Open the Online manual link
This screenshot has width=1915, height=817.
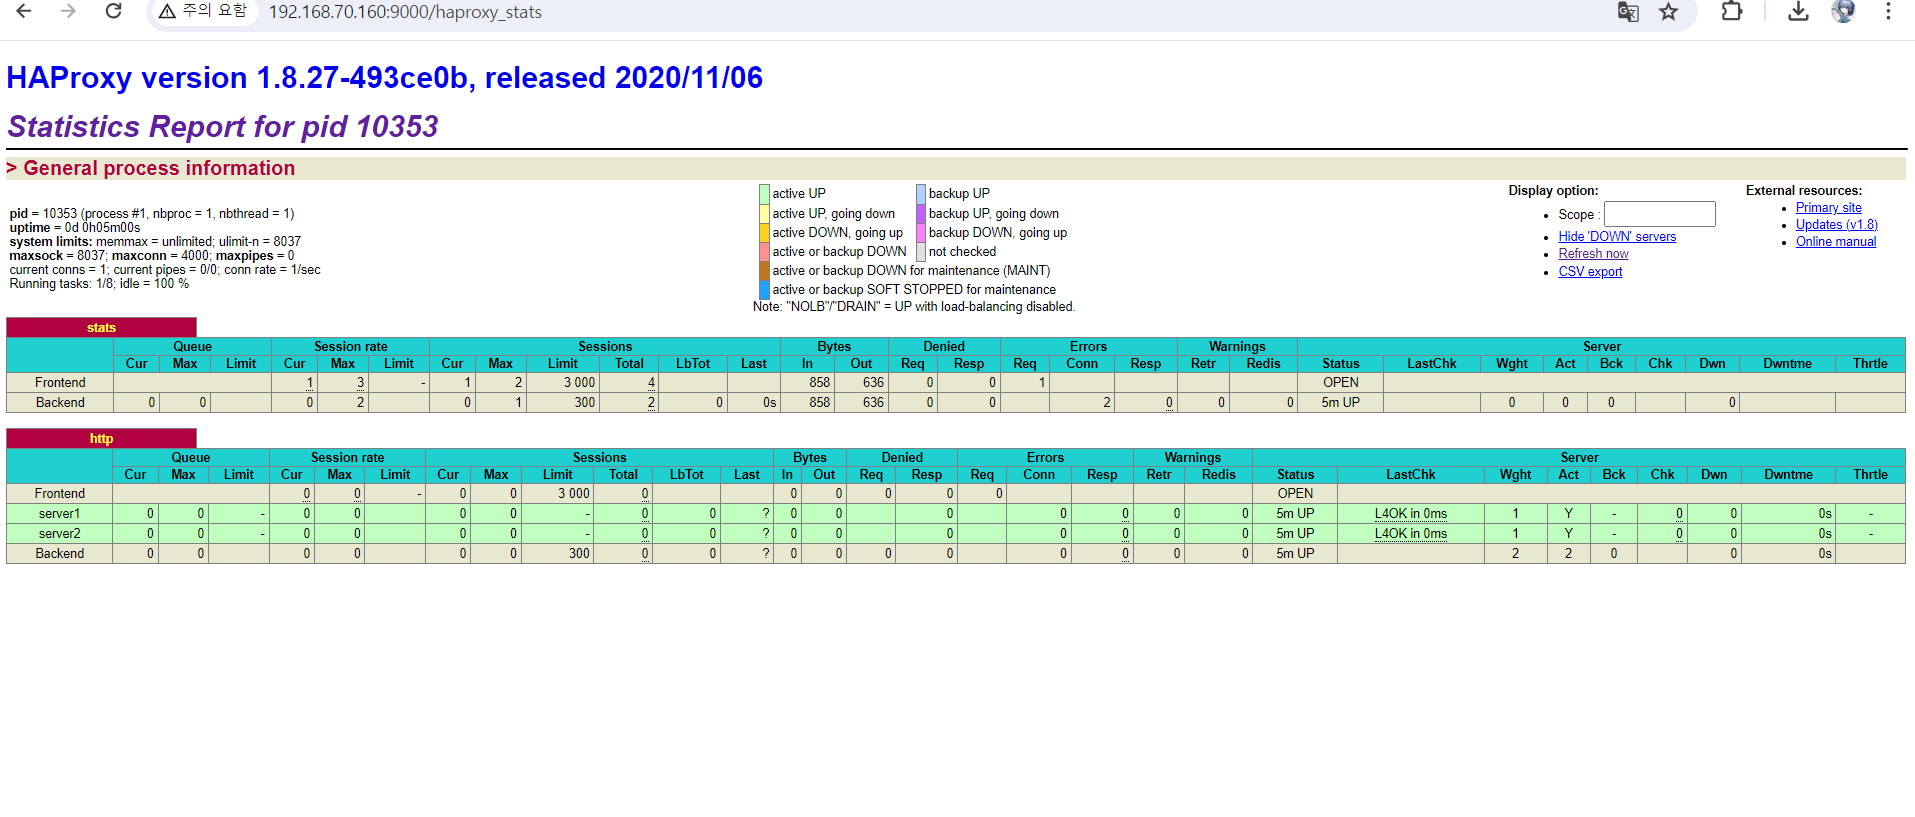click(x=1835, y=242)
